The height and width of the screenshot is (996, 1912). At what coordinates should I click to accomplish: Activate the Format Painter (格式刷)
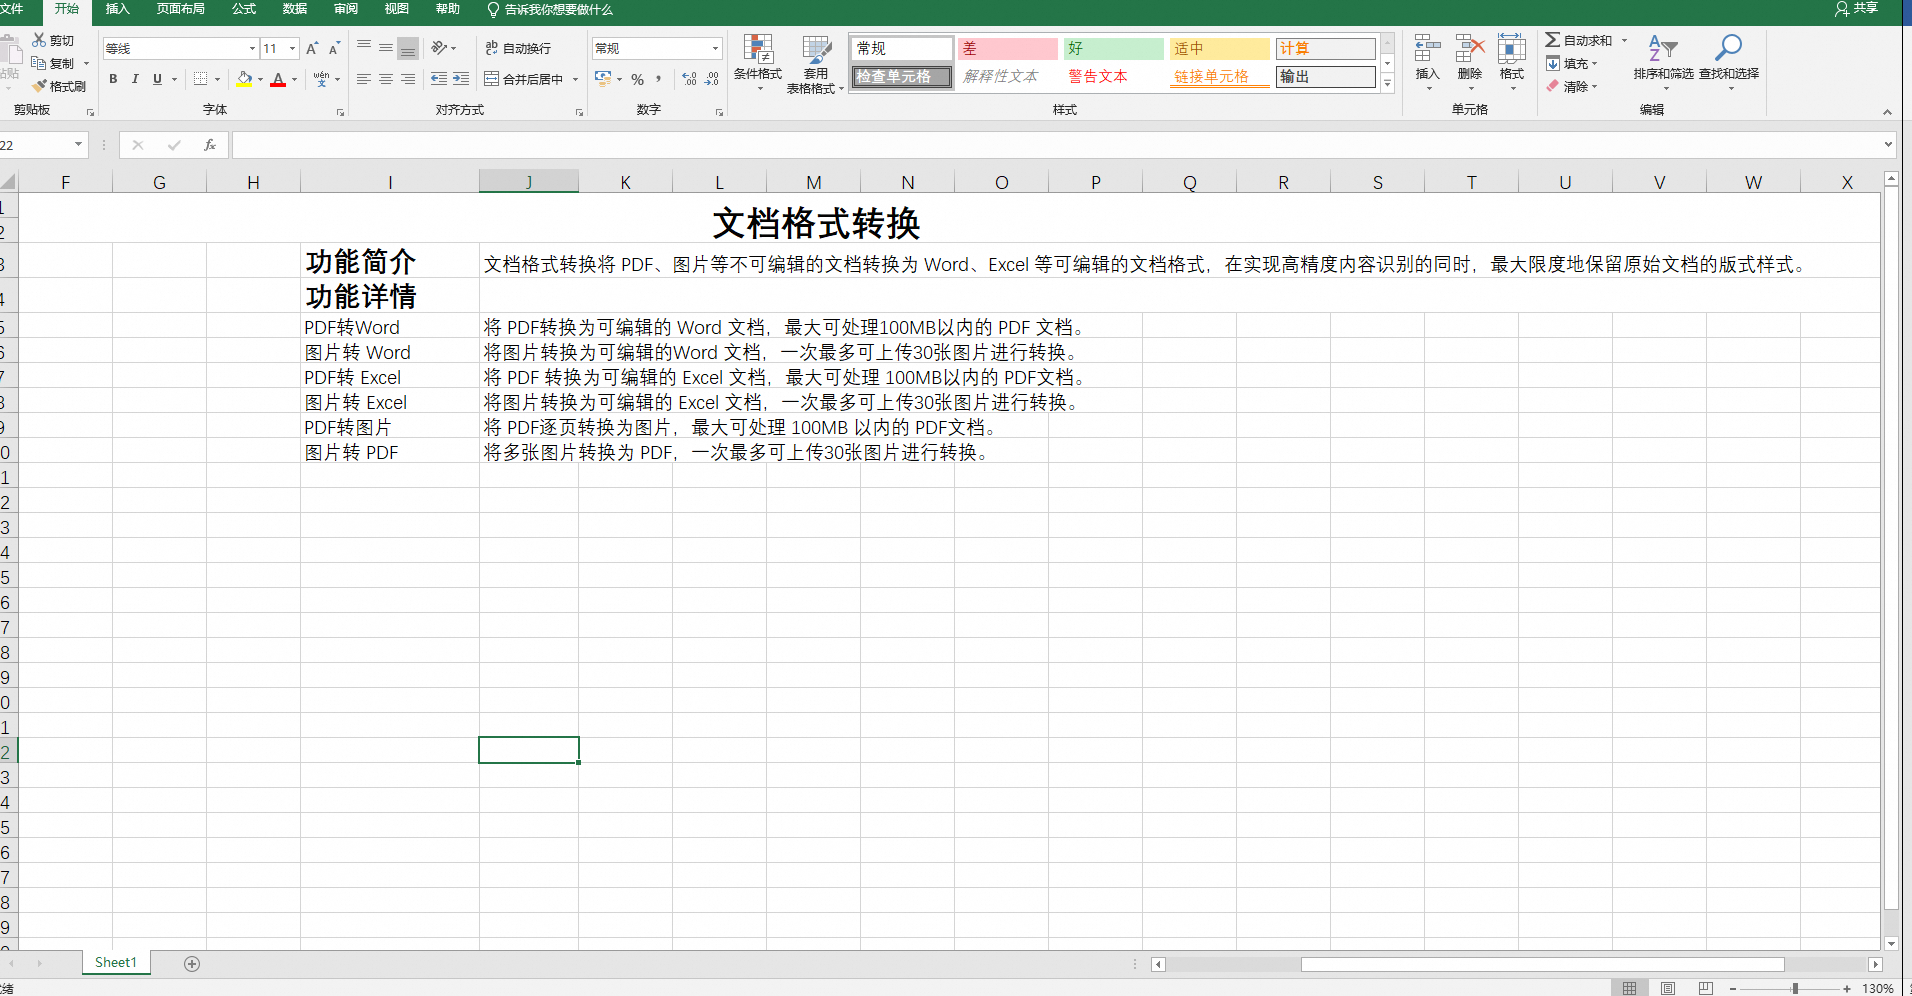click(x=59, y=86)
